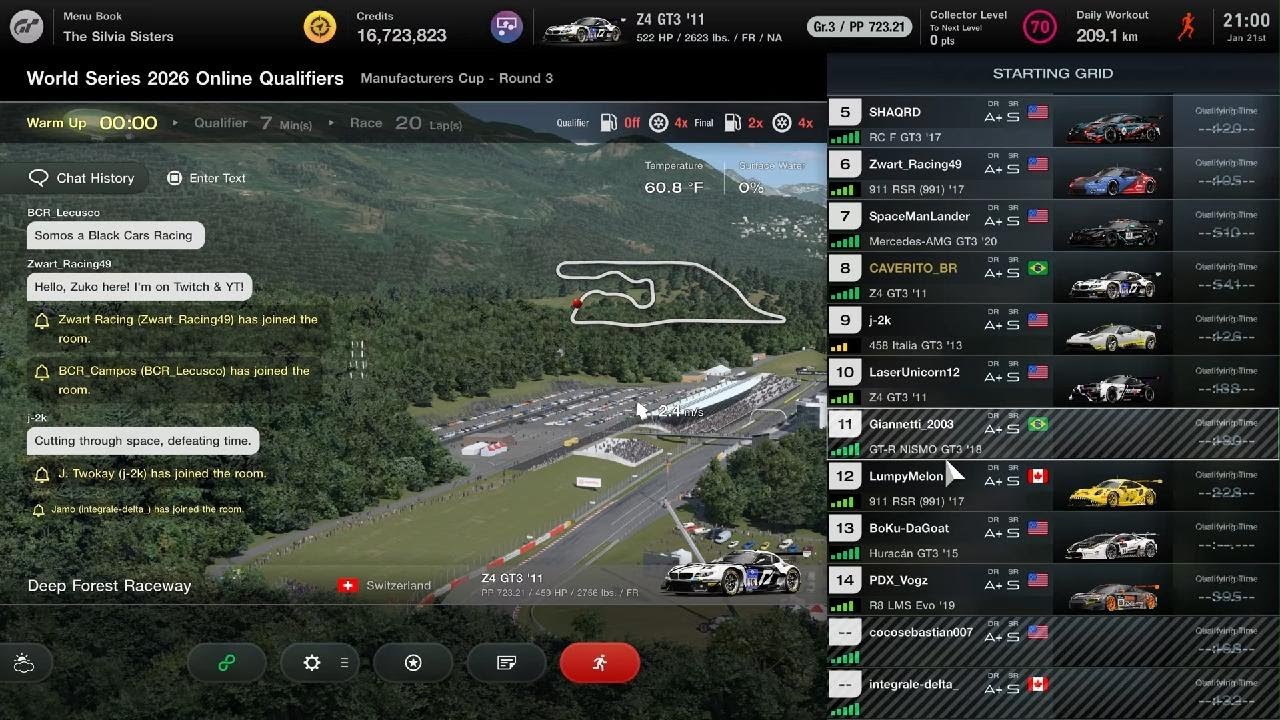
Task: Click the 'Somos a Black Cars Racing' message
Action: coord(114,235)
